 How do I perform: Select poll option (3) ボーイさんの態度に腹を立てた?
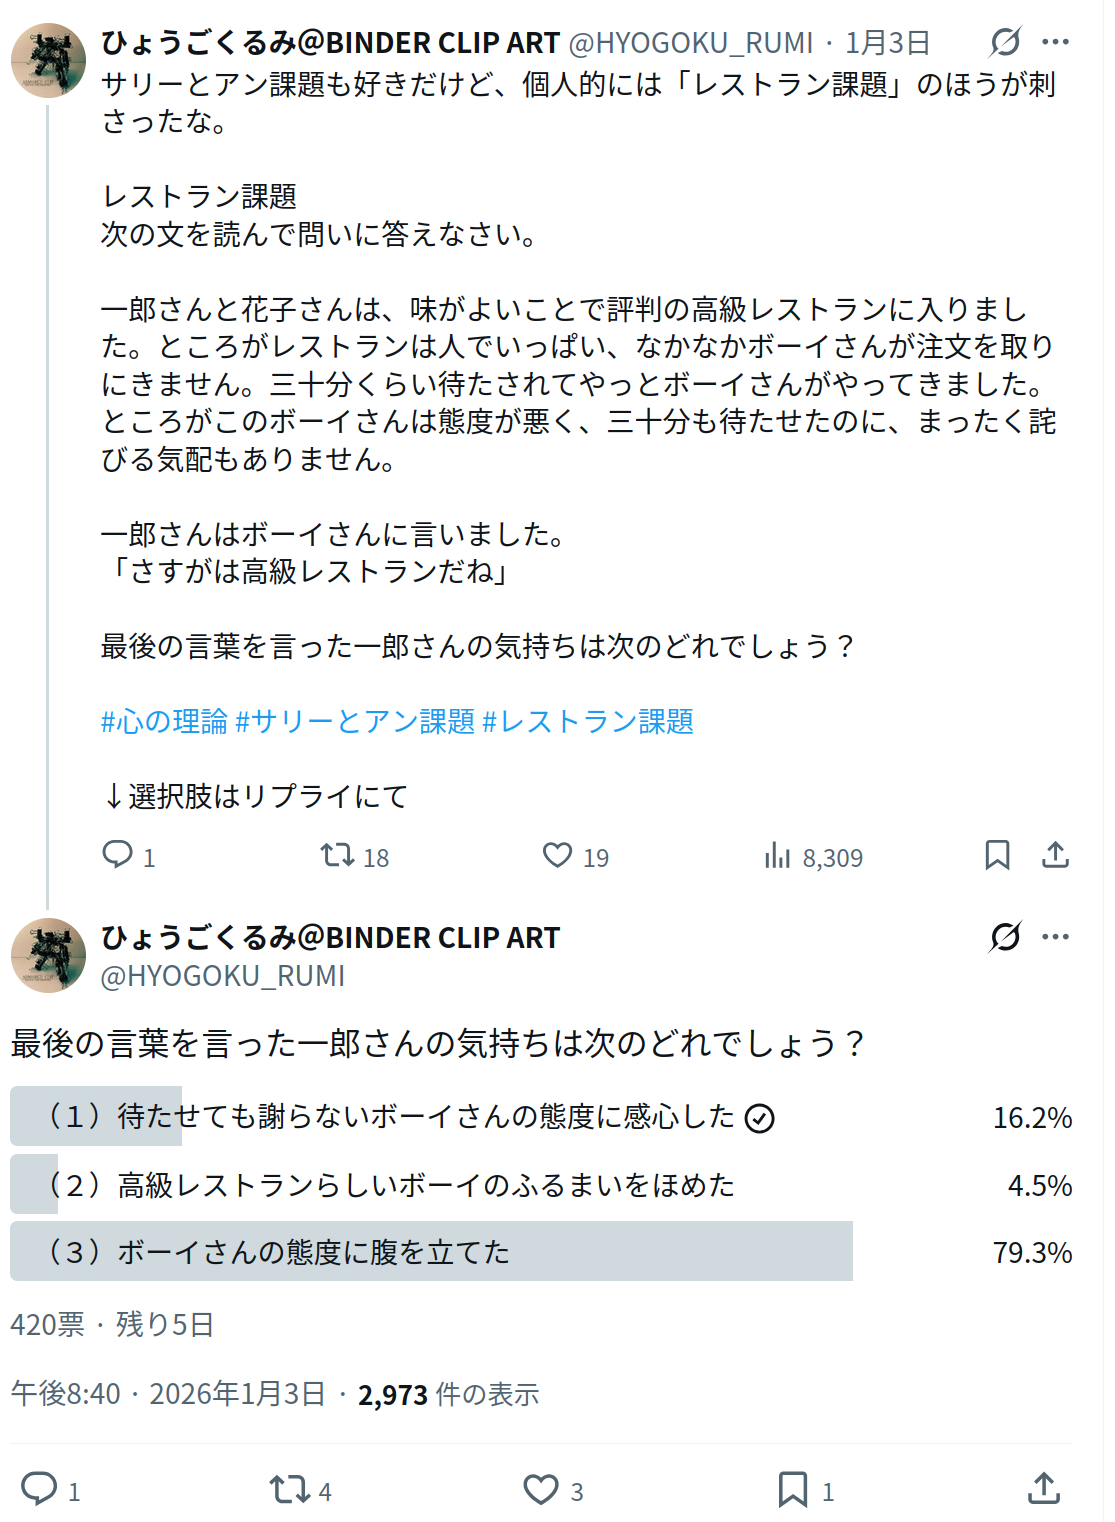[400, 1252]
